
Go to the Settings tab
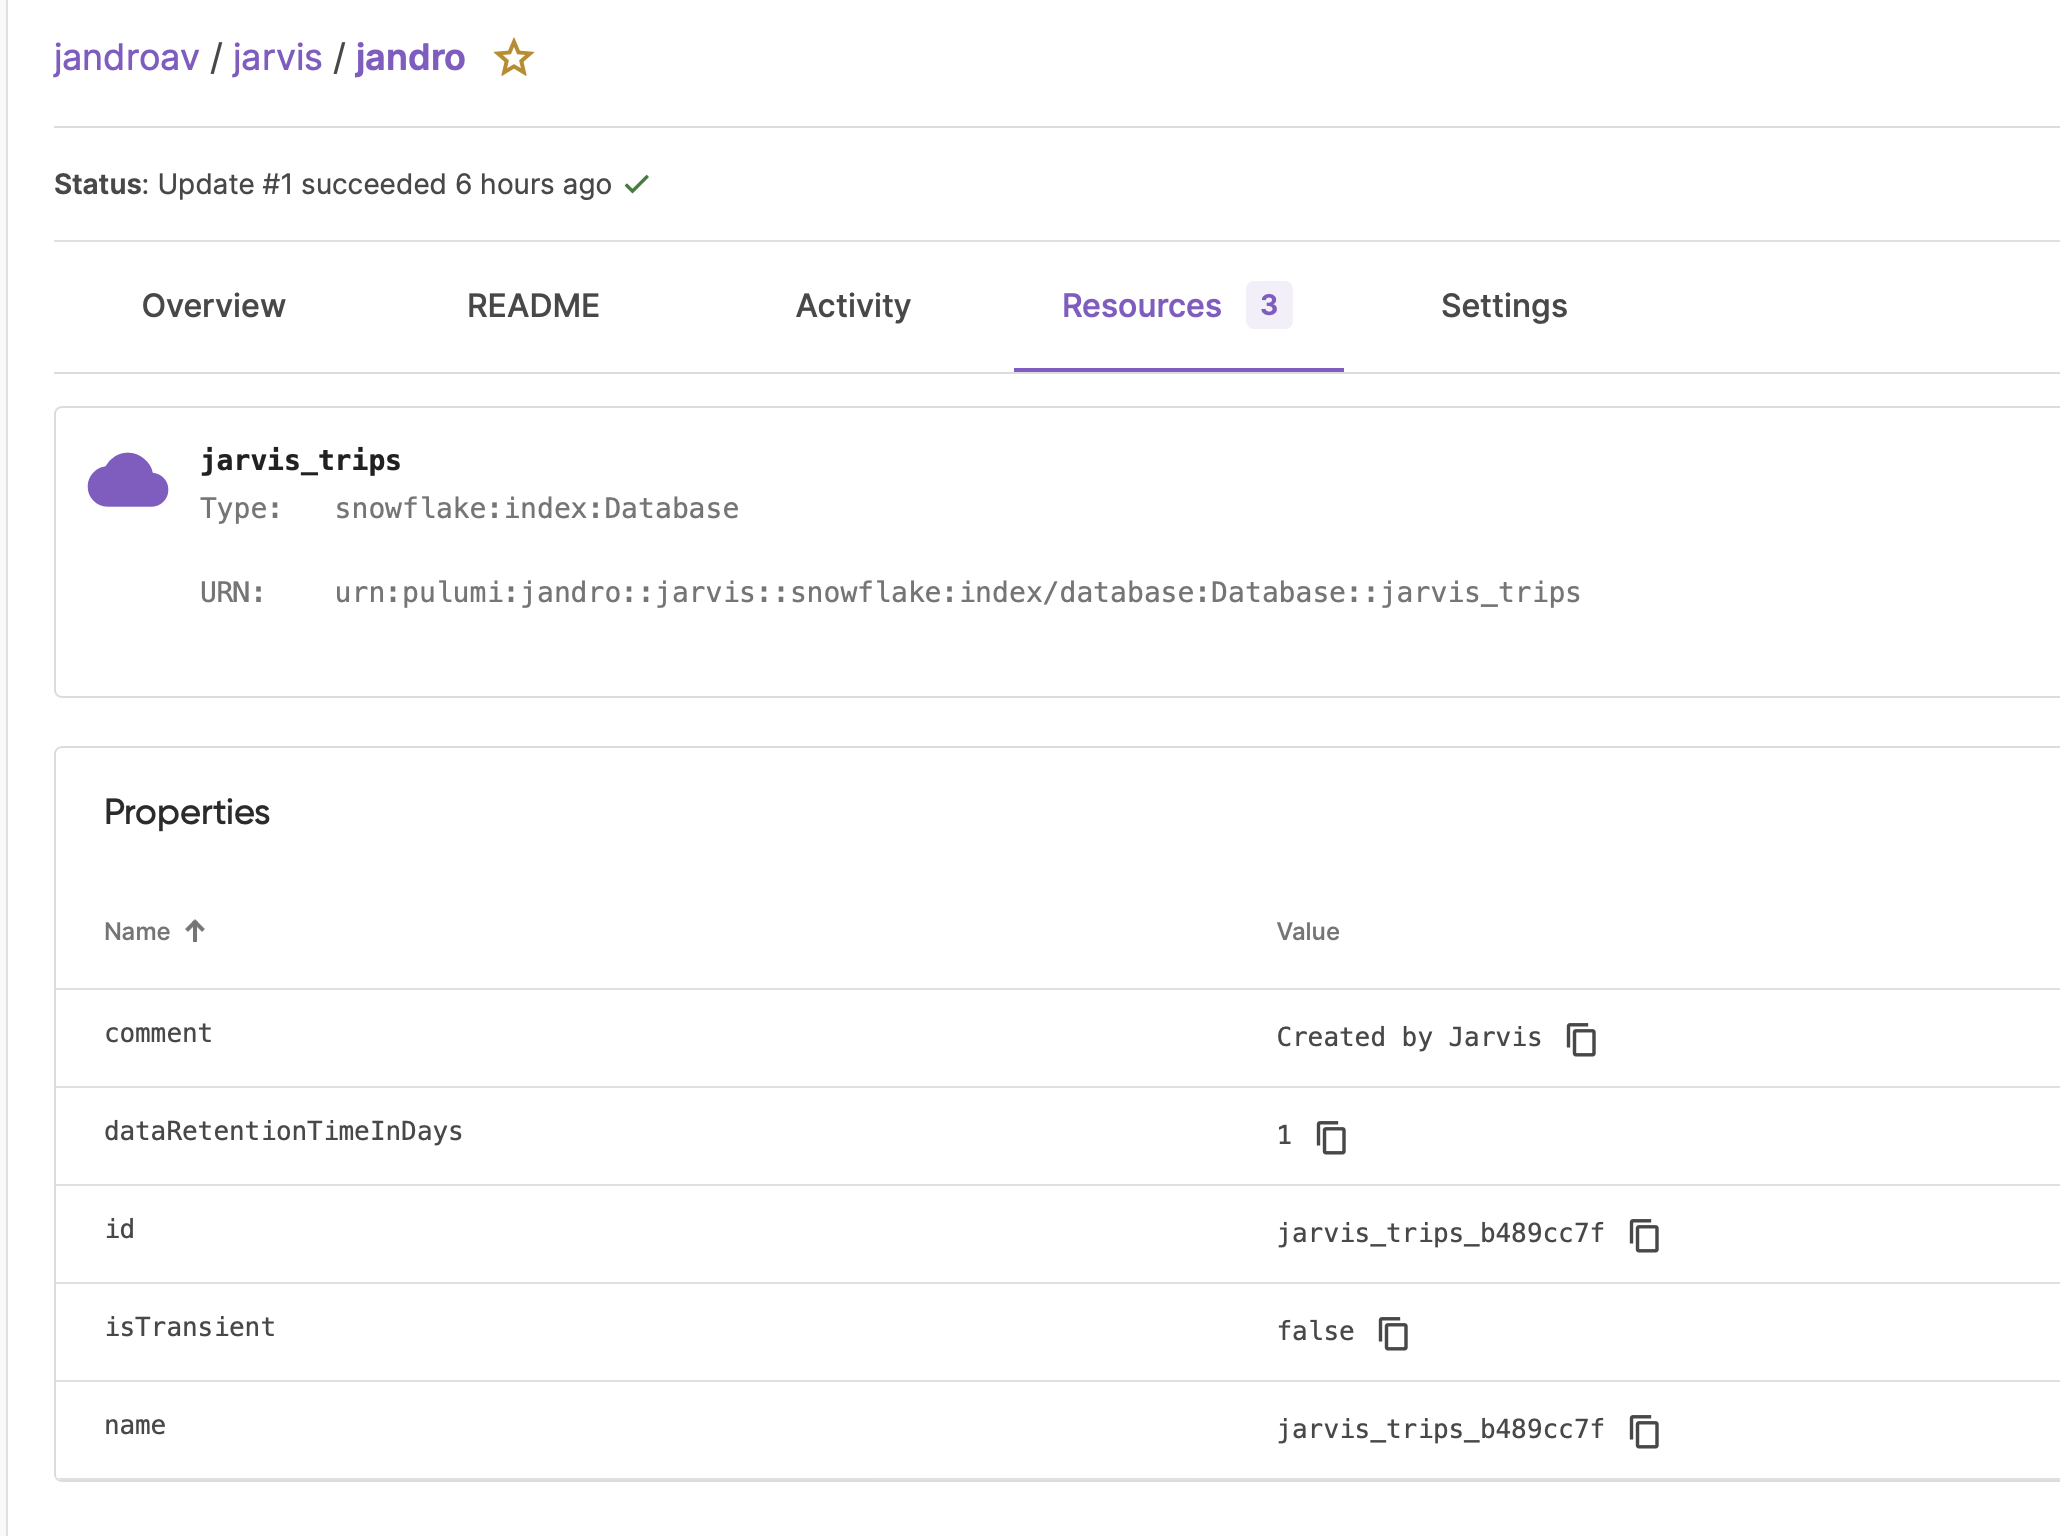(1504, 306)
